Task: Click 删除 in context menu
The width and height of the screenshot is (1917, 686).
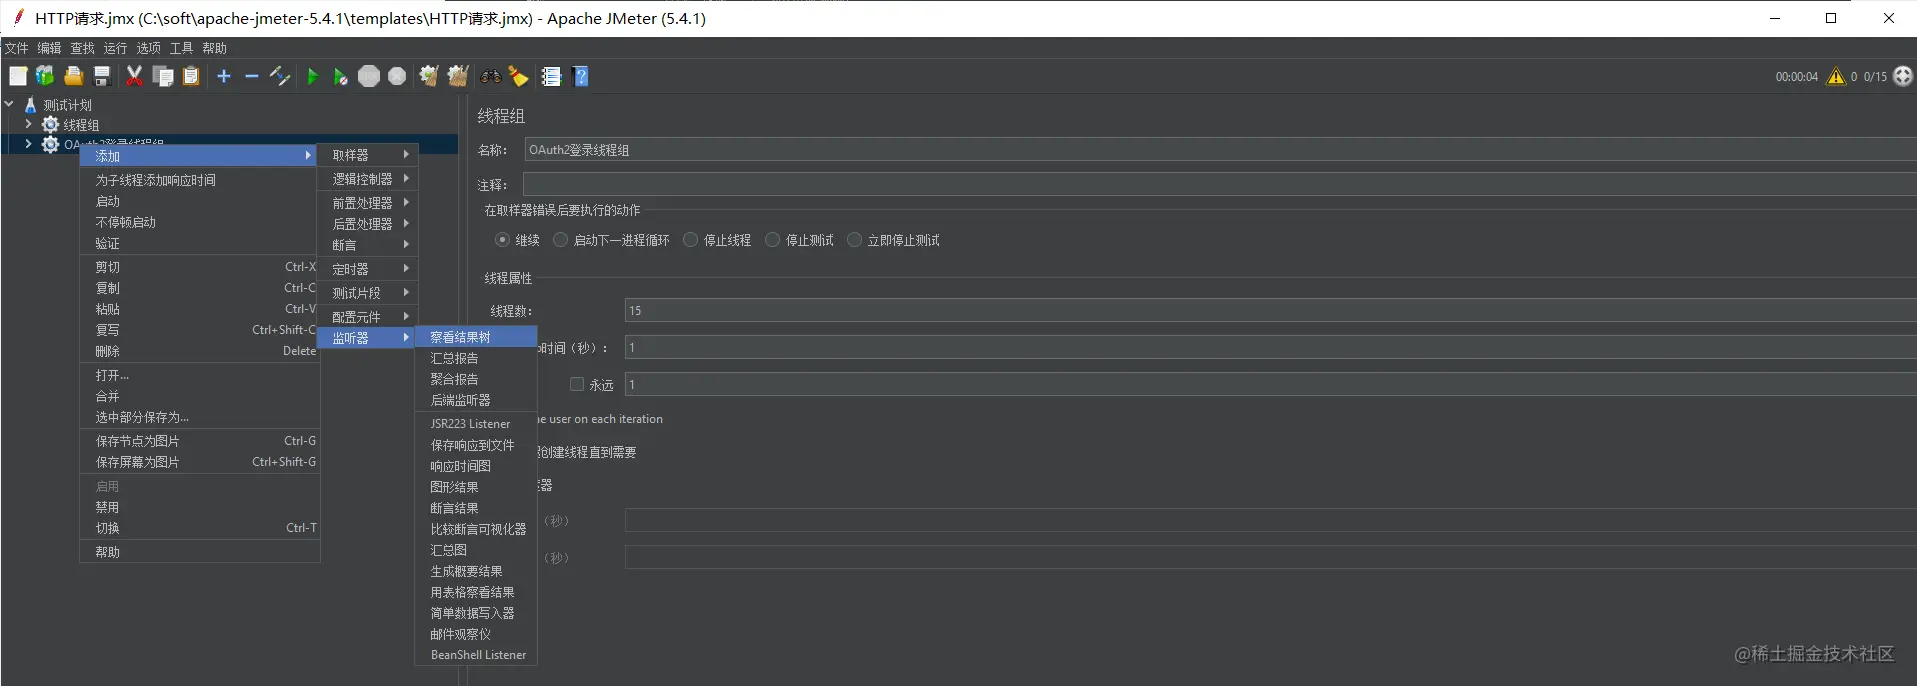Action: click(x=199, y=351)
